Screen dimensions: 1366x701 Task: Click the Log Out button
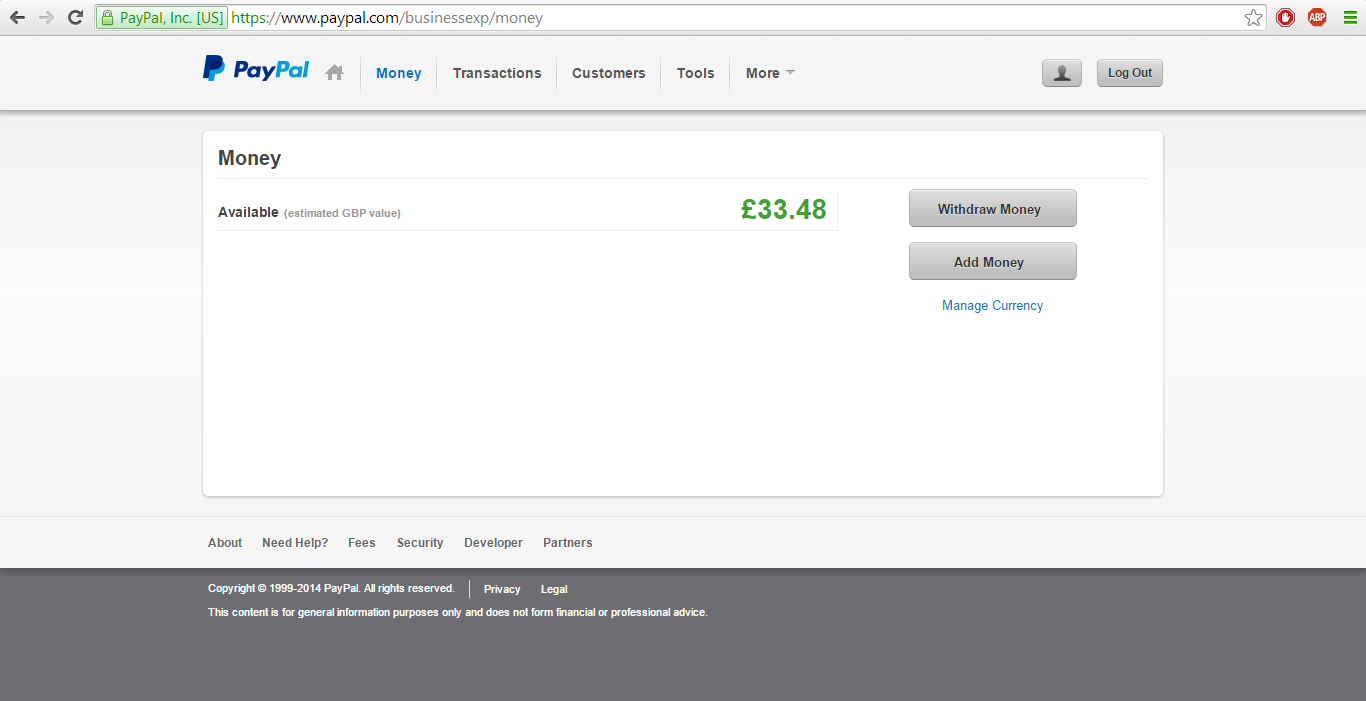pos(1130,73)
